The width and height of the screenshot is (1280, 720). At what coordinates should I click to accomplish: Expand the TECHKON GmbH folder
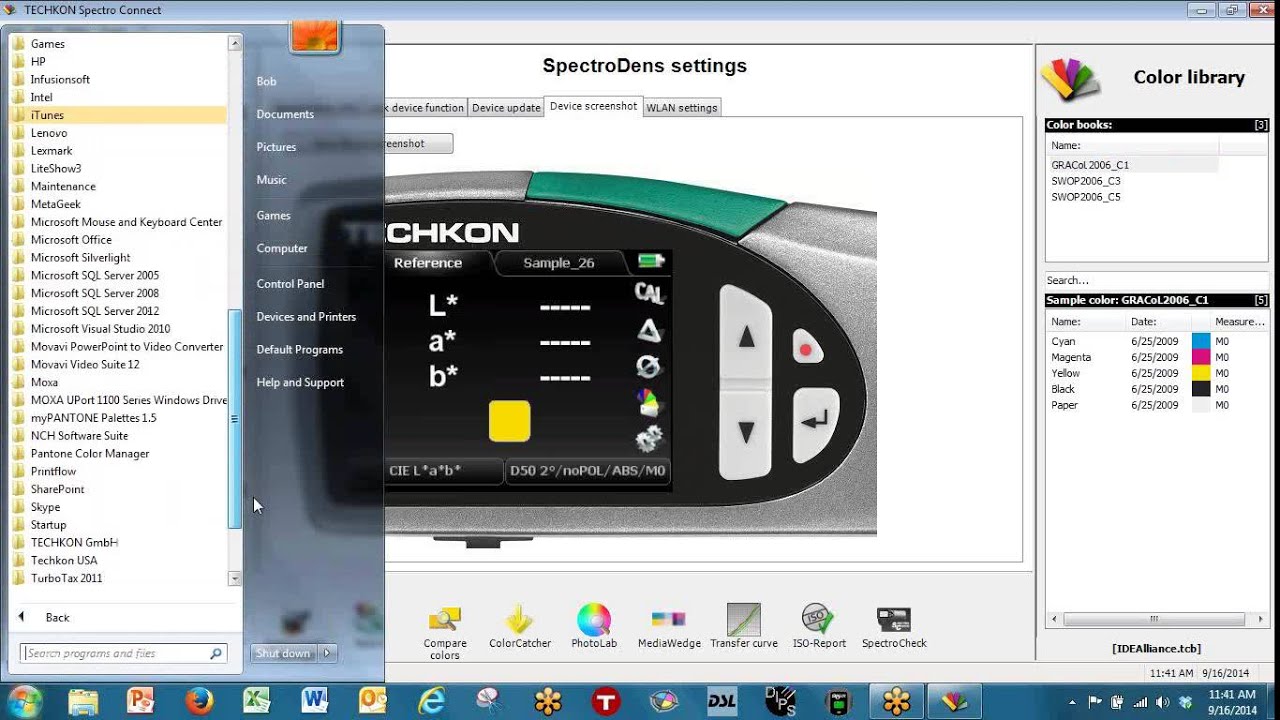tap(118, 543)
